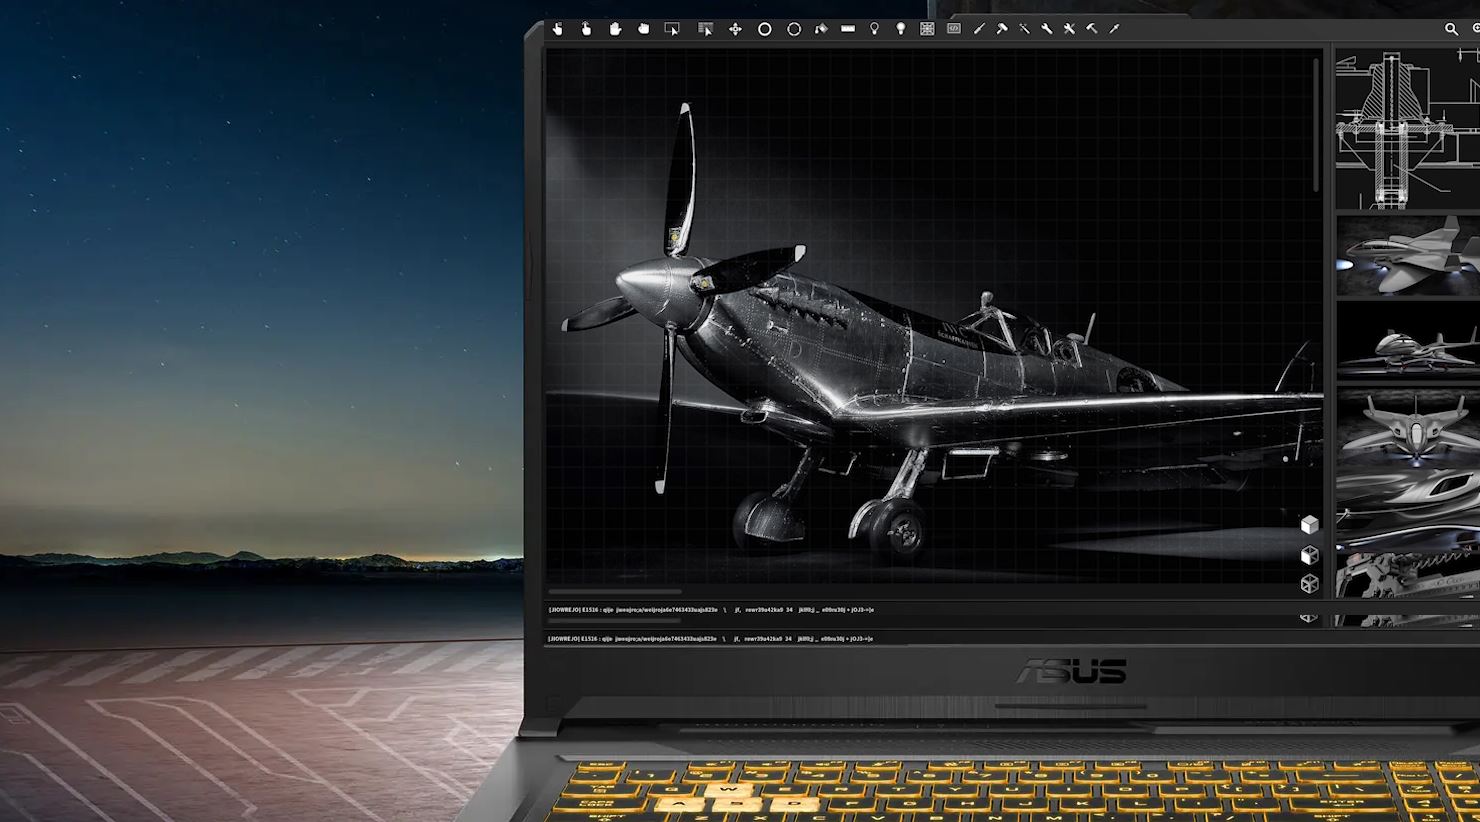Viewport: 1480px width, 822px height.
Task: Select the ruler measure tool
Action: click(x=848, y=29)
